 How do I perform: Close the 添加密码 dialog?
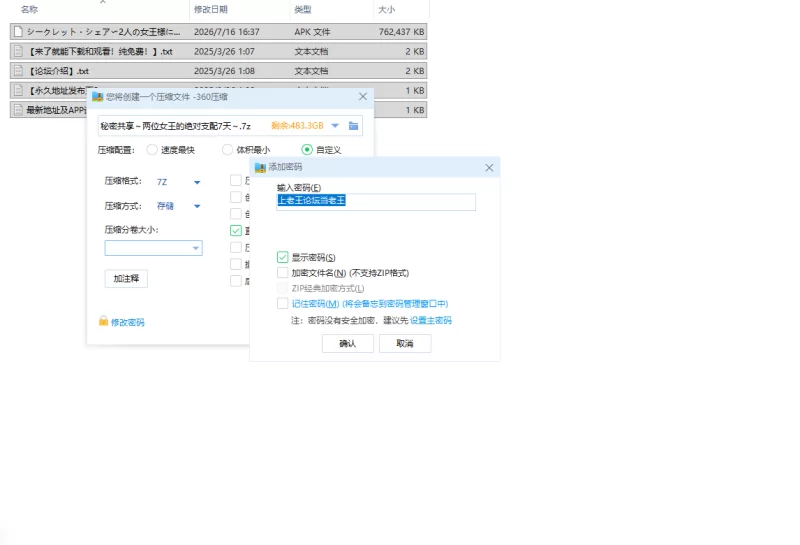[489, 167]
